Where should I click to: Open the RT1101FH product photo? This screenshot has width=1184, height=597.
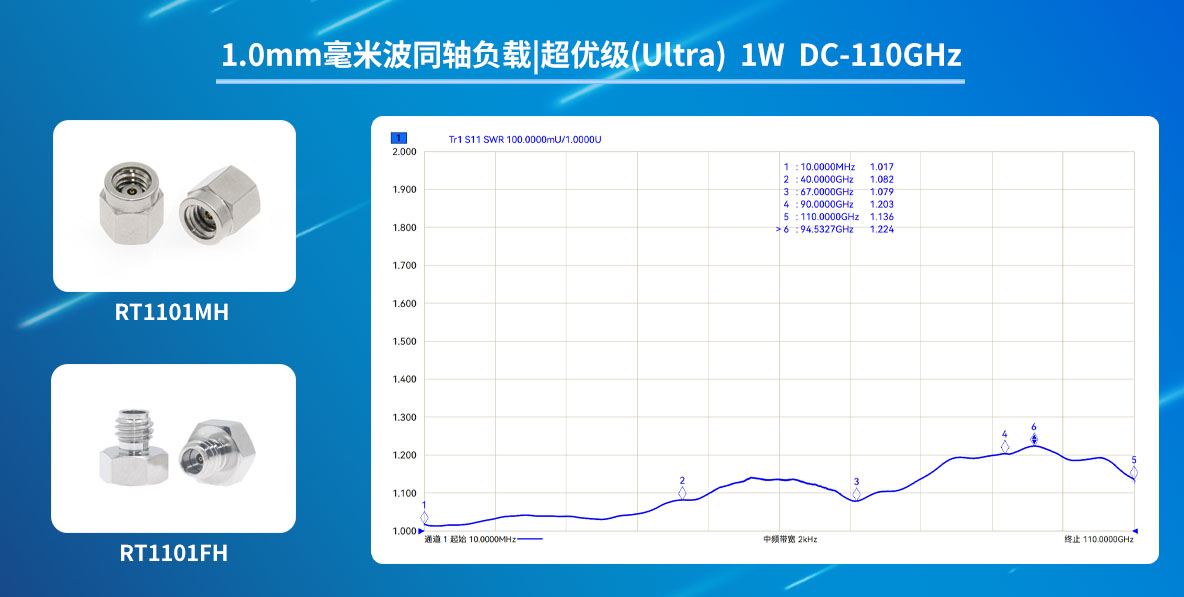(174, 448)
